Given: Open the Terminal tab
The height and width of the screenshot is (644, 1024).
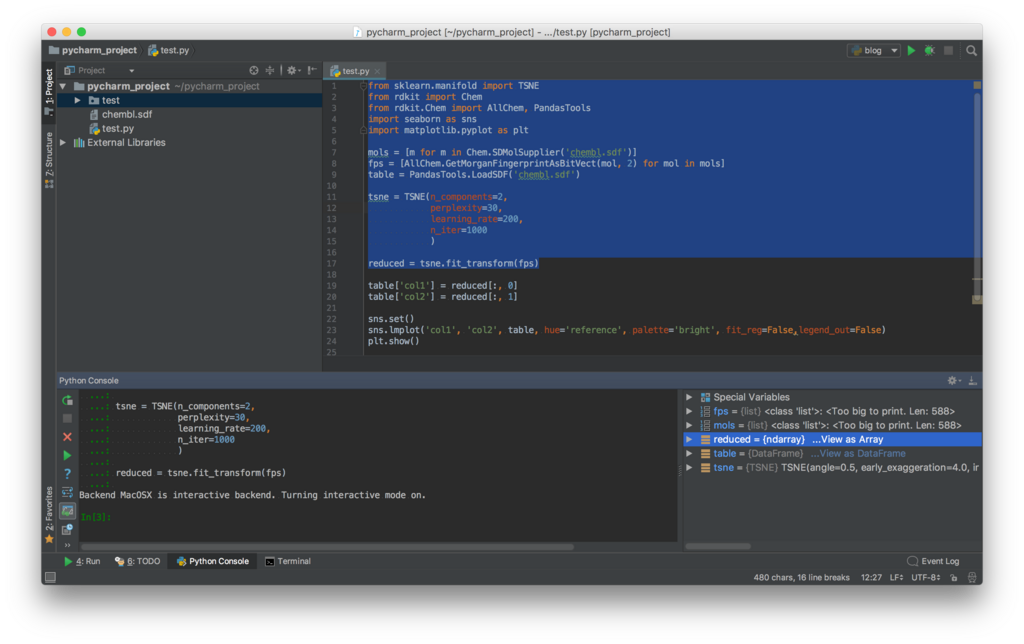Looking at the screenshot, I should click(288, 561).
